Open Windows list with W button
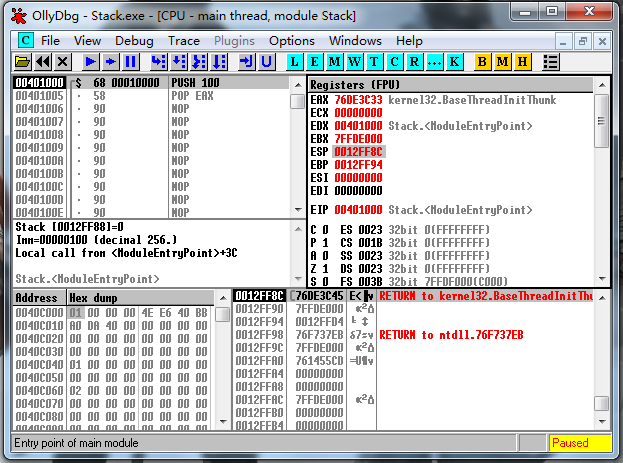623x463 pixels. click(x=354, y=62)
